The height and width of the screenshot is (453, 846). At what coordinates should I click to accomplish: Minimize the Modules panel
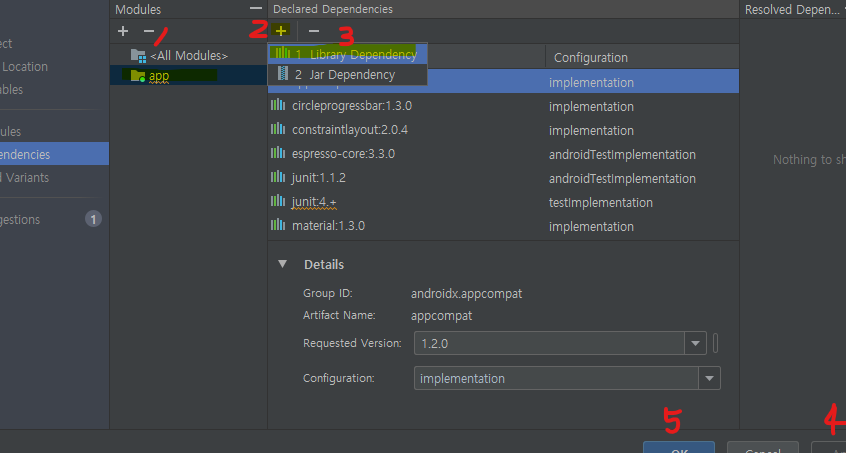click(256, 9)
